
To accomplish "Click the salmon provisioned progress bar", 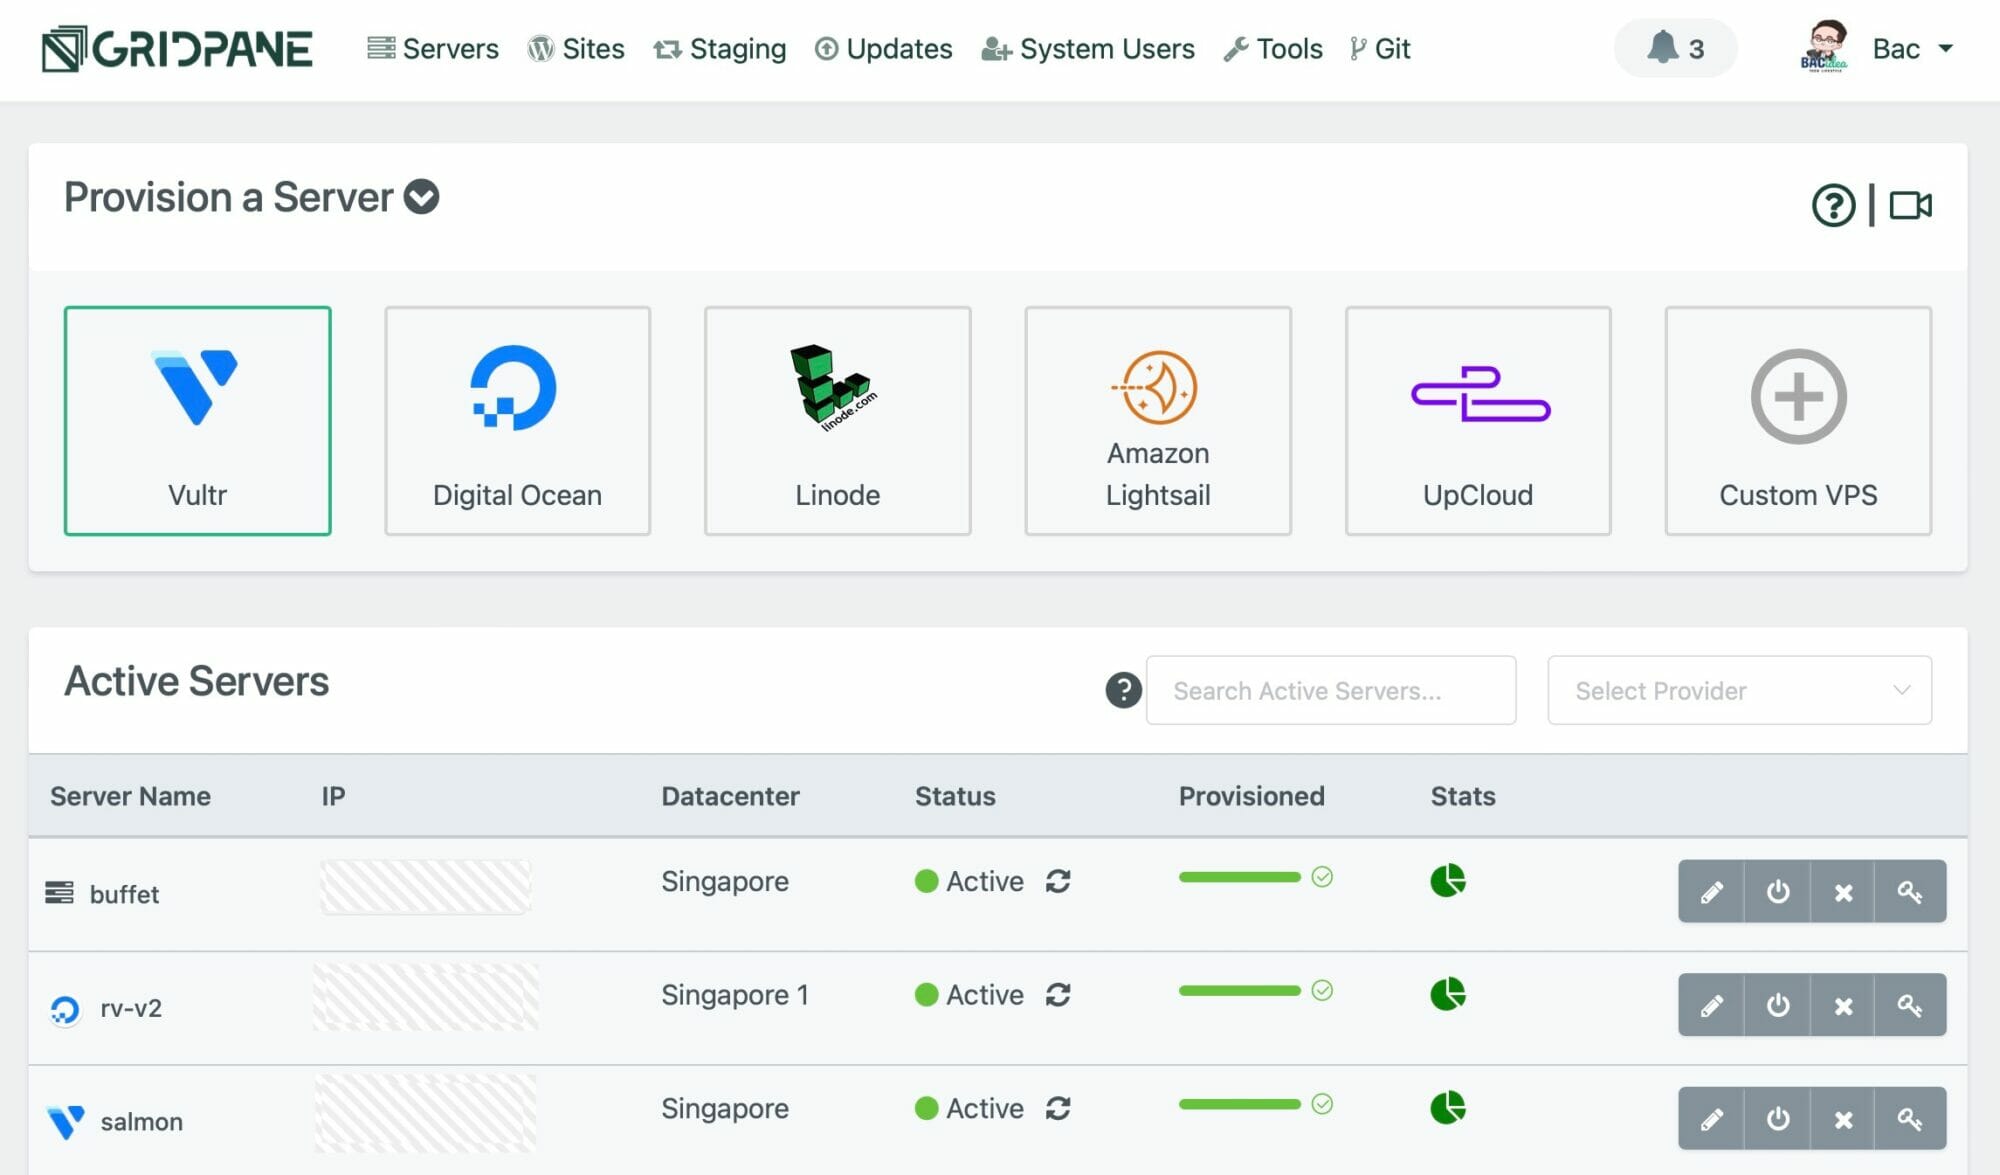I will point(1239,1104).
